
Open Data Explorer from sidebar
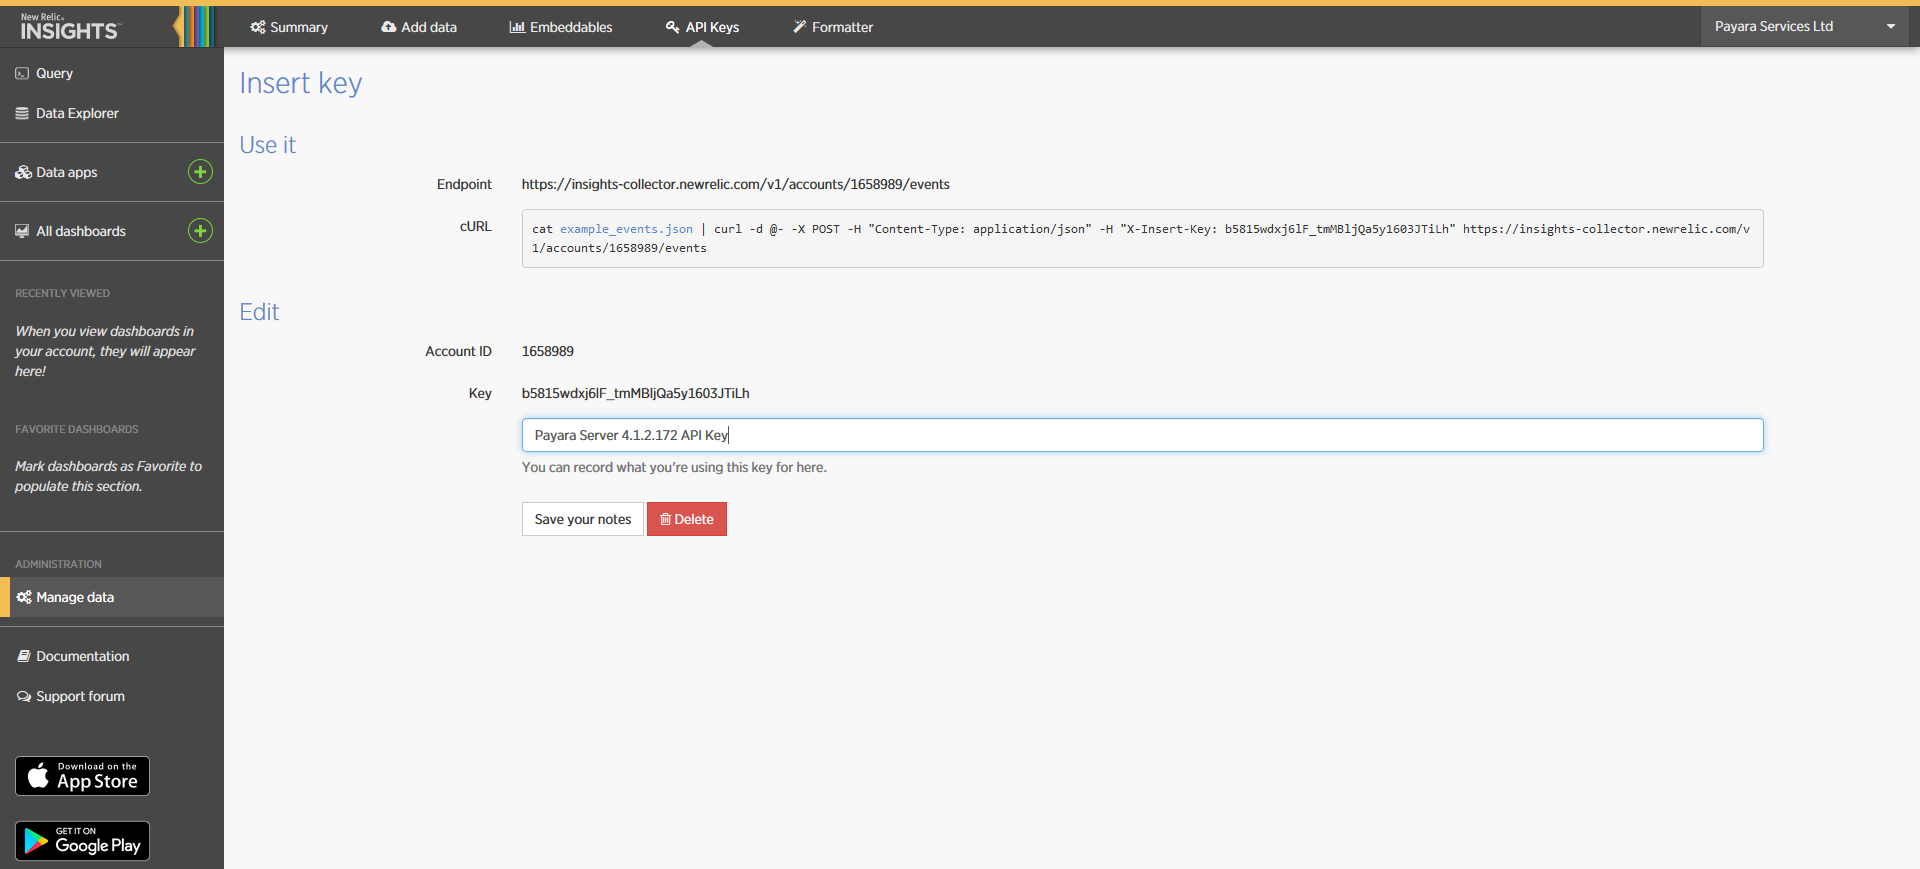[x=77, y=113]
